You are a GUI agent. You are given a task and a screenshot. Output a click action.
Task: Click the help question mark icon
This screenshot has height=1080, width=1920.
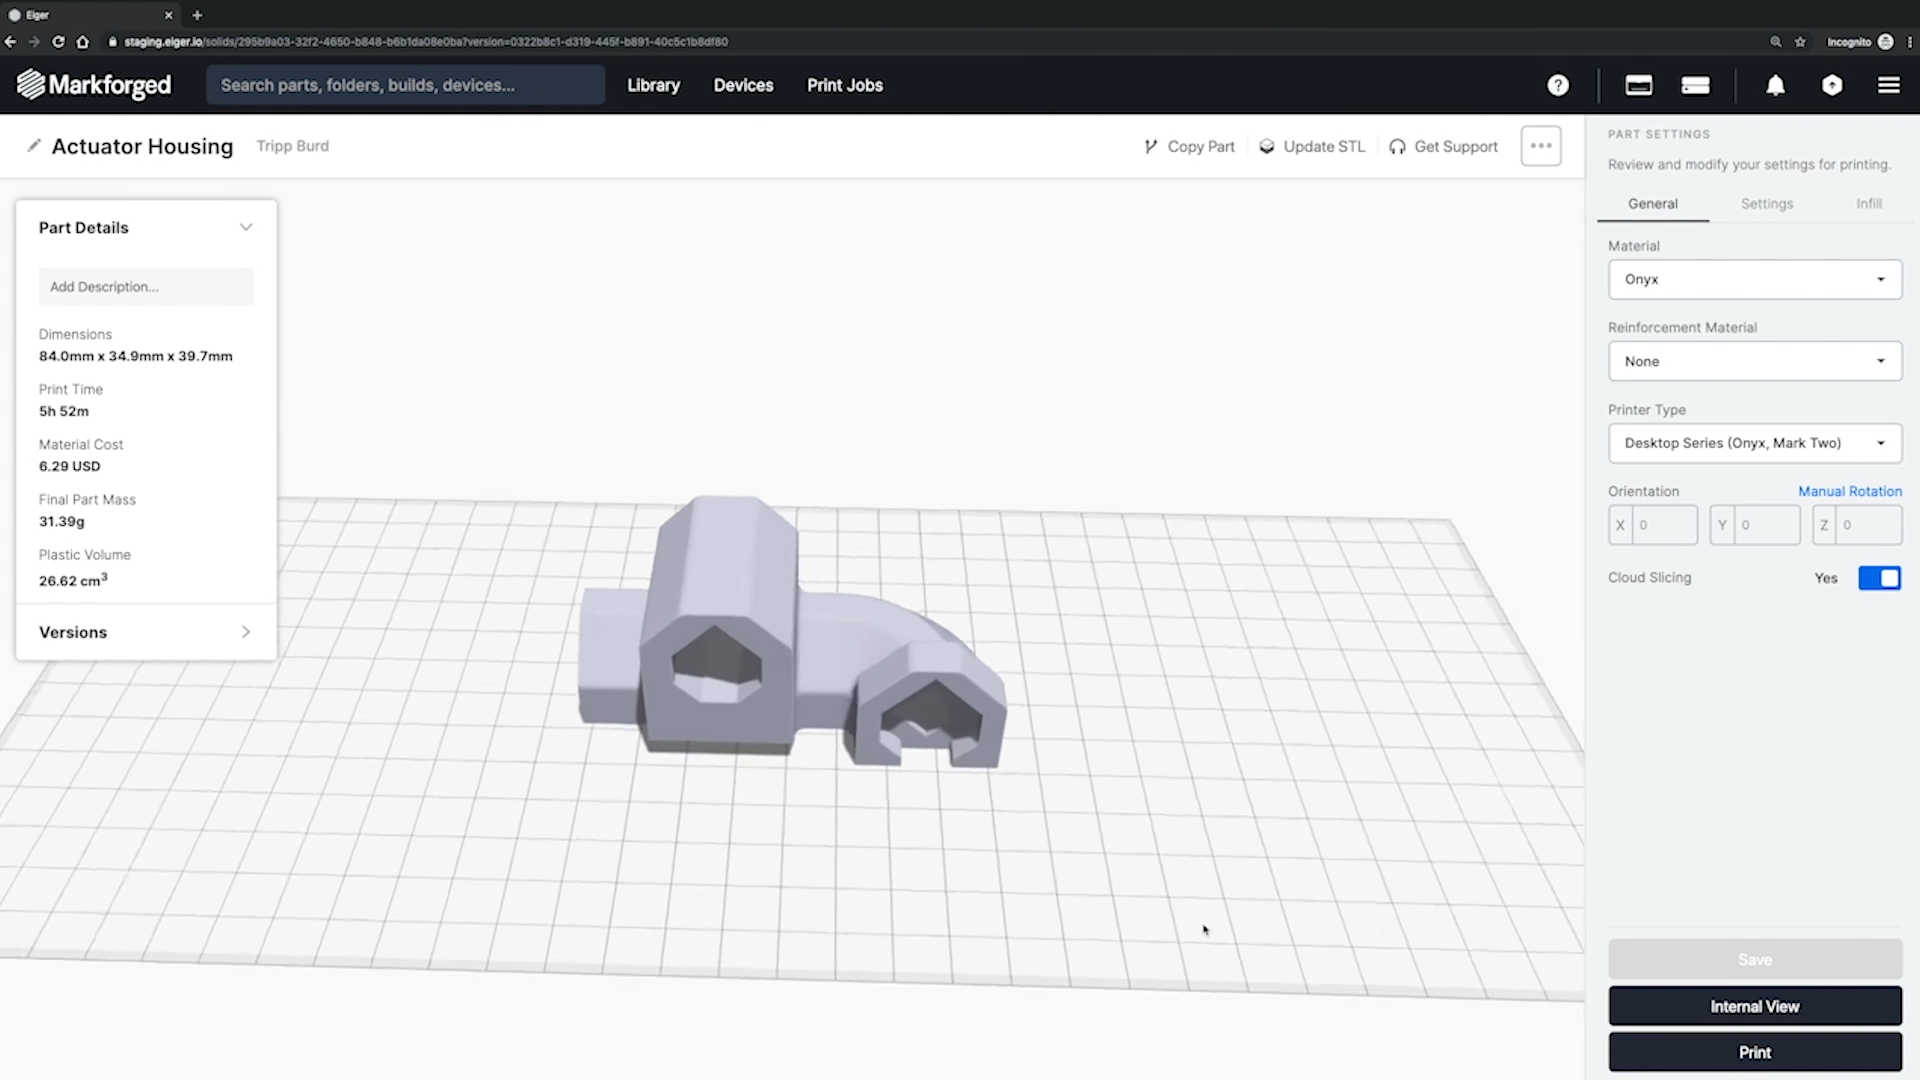(x=1557, y=85)
